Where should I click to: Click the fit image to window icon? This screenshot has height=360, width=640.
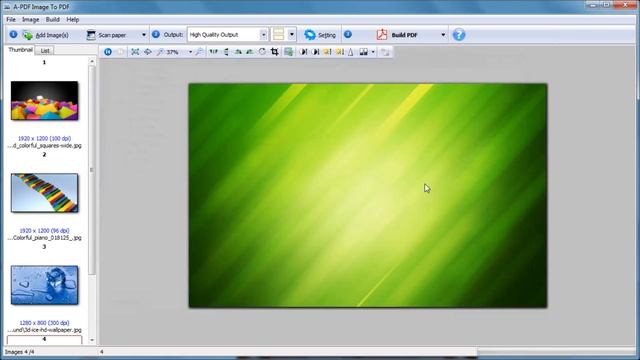click(x=135, y=52)
